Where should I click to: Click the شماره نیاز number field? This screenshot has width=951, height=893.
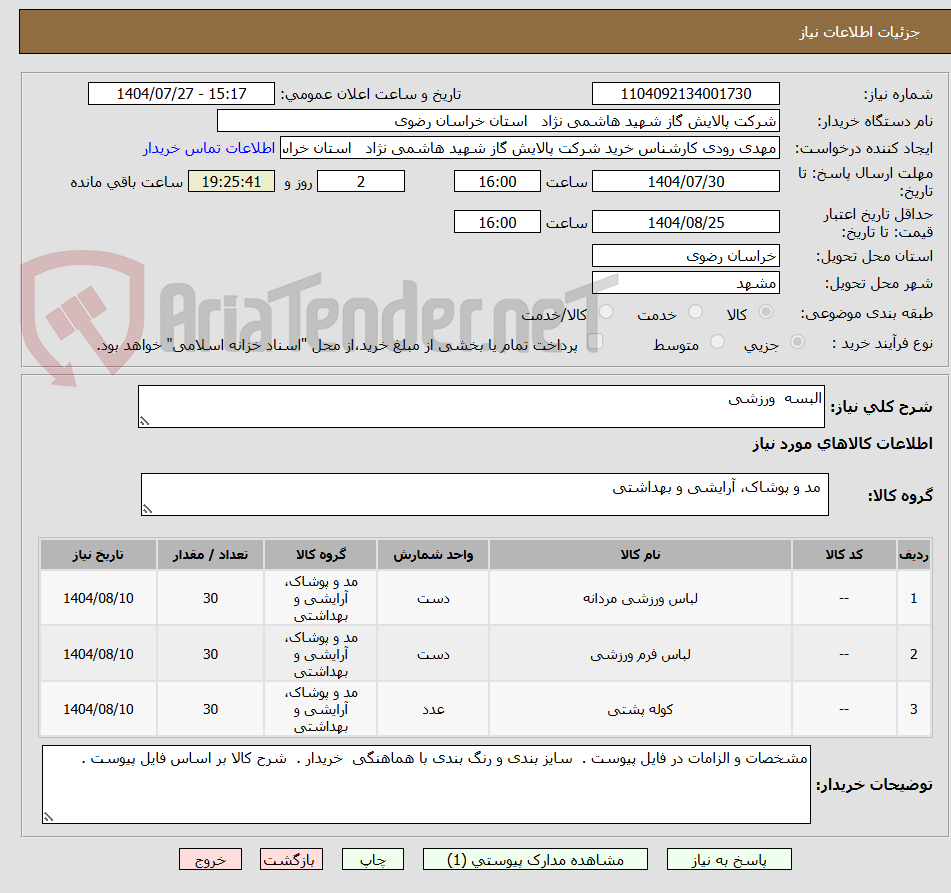tap(685, 94)
